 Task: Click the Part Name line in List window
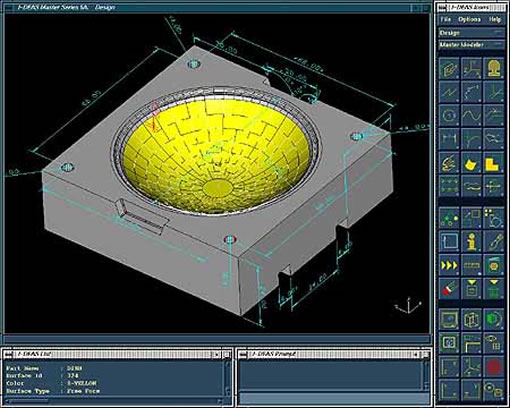tap(44, 369)
